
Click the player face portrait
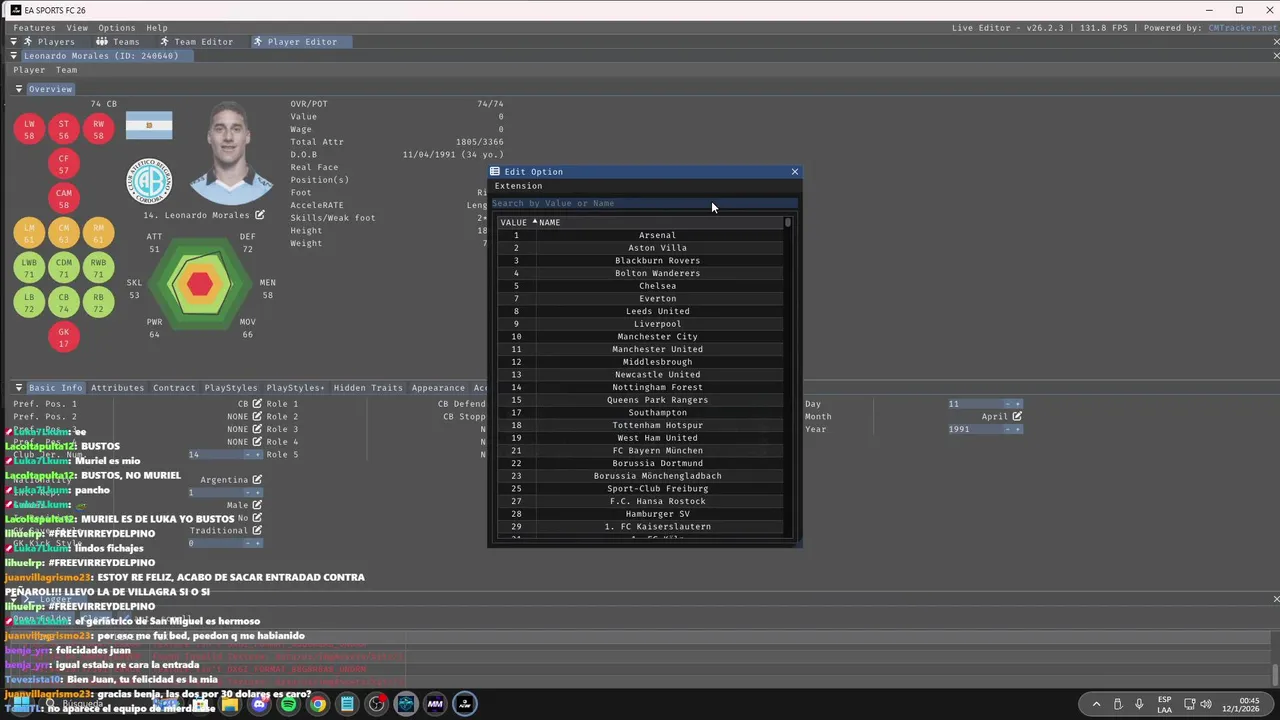point(232,151)
